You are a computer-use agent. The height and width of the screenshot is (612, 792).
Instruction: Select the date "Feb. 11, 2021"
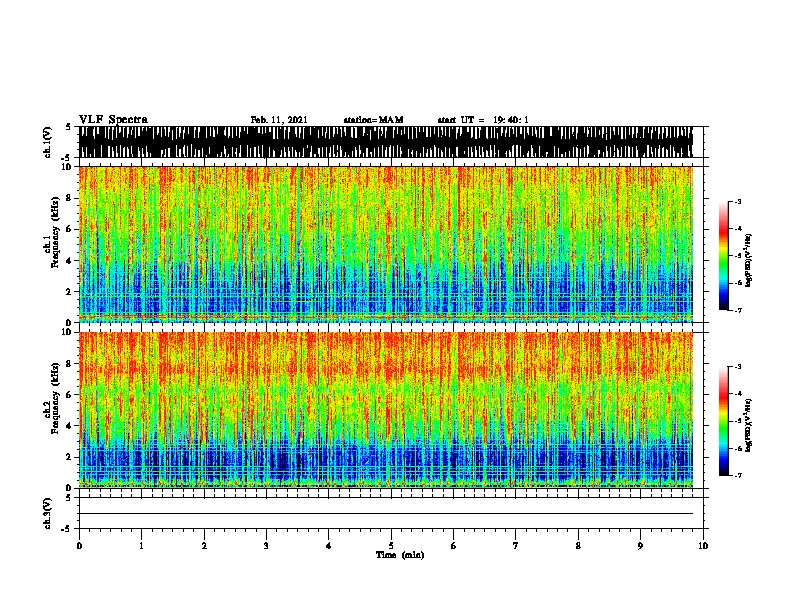(279, 120)
